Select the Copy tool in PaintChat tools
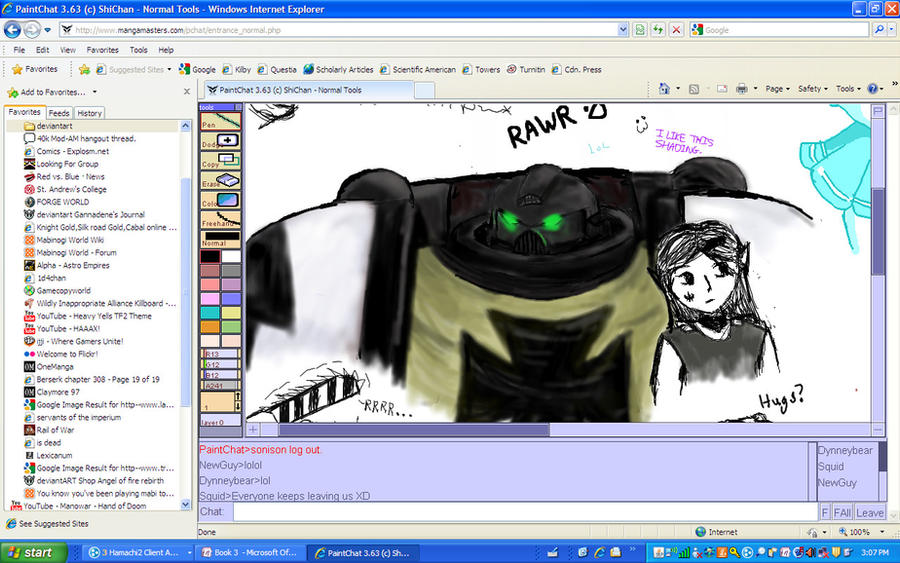Screen dimensions: 900x563 [x=220, y=160]
